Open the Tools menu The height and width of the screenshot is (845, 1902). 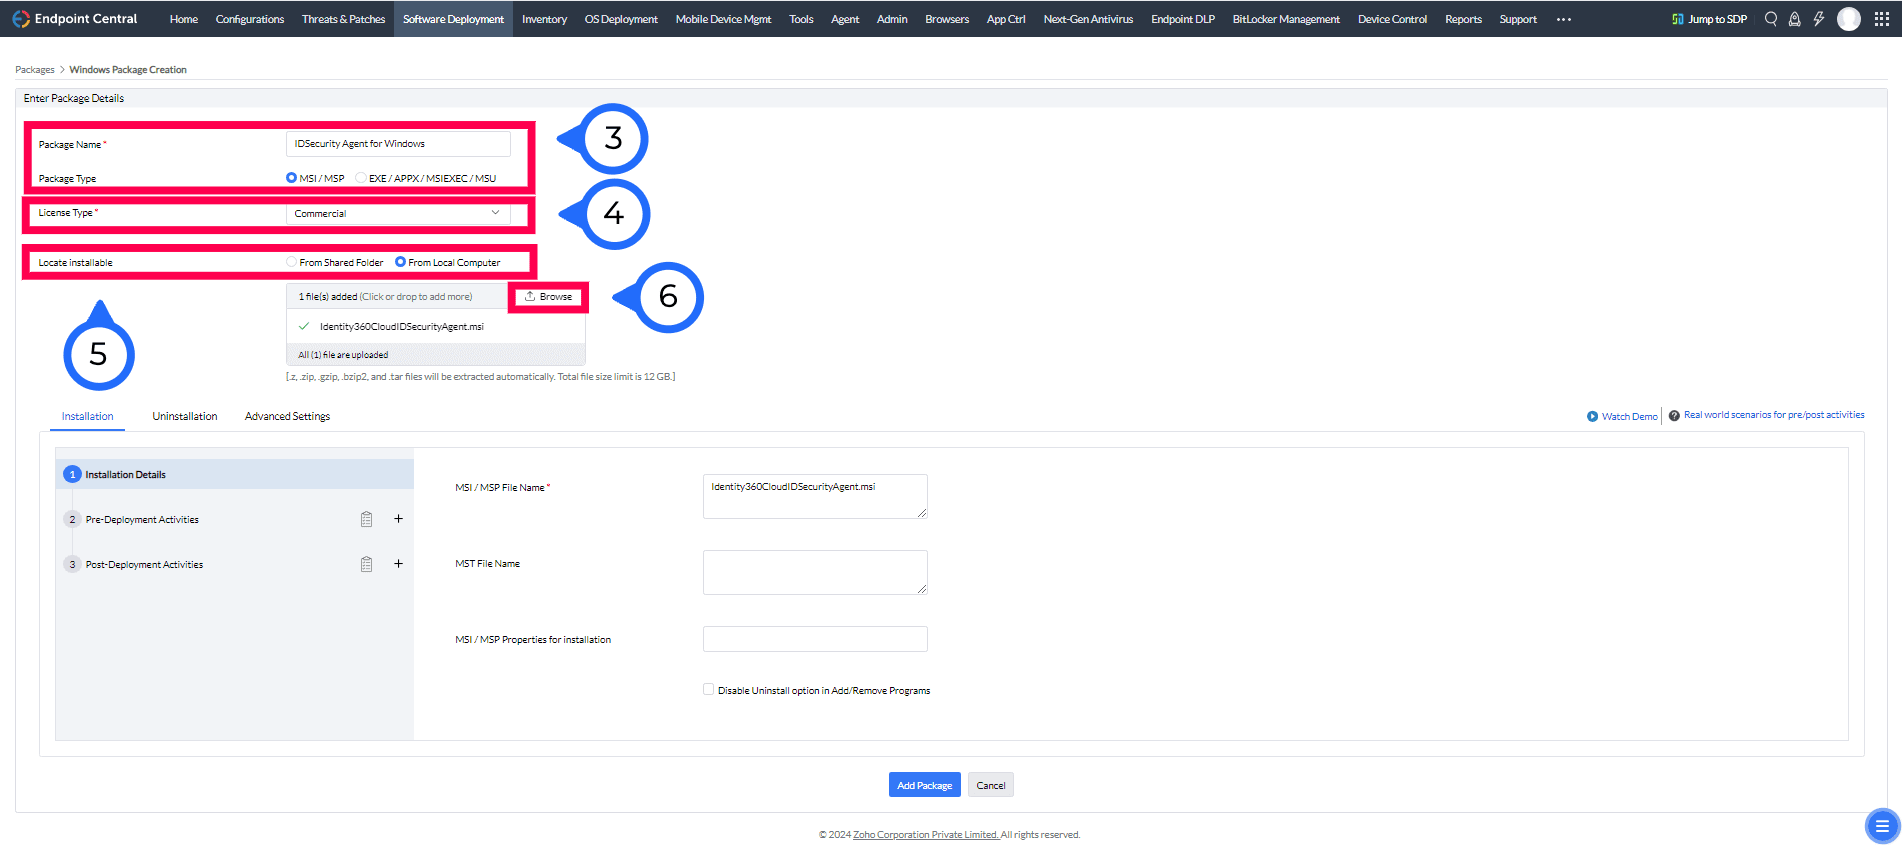click(x=801, y=19)
